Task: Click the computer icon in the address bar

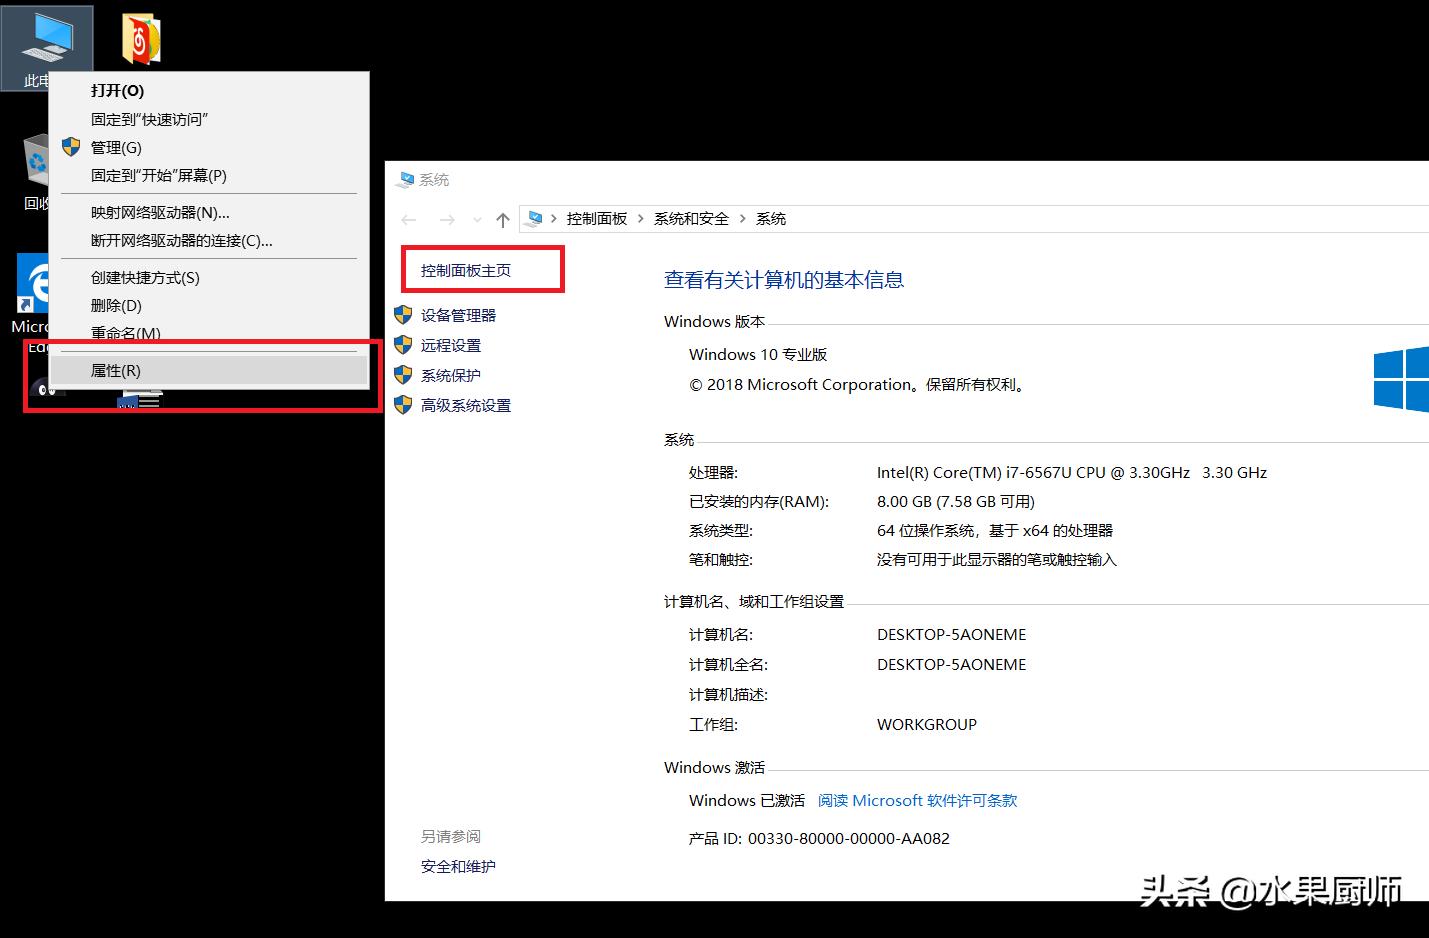Action: [x=536, y=218]
